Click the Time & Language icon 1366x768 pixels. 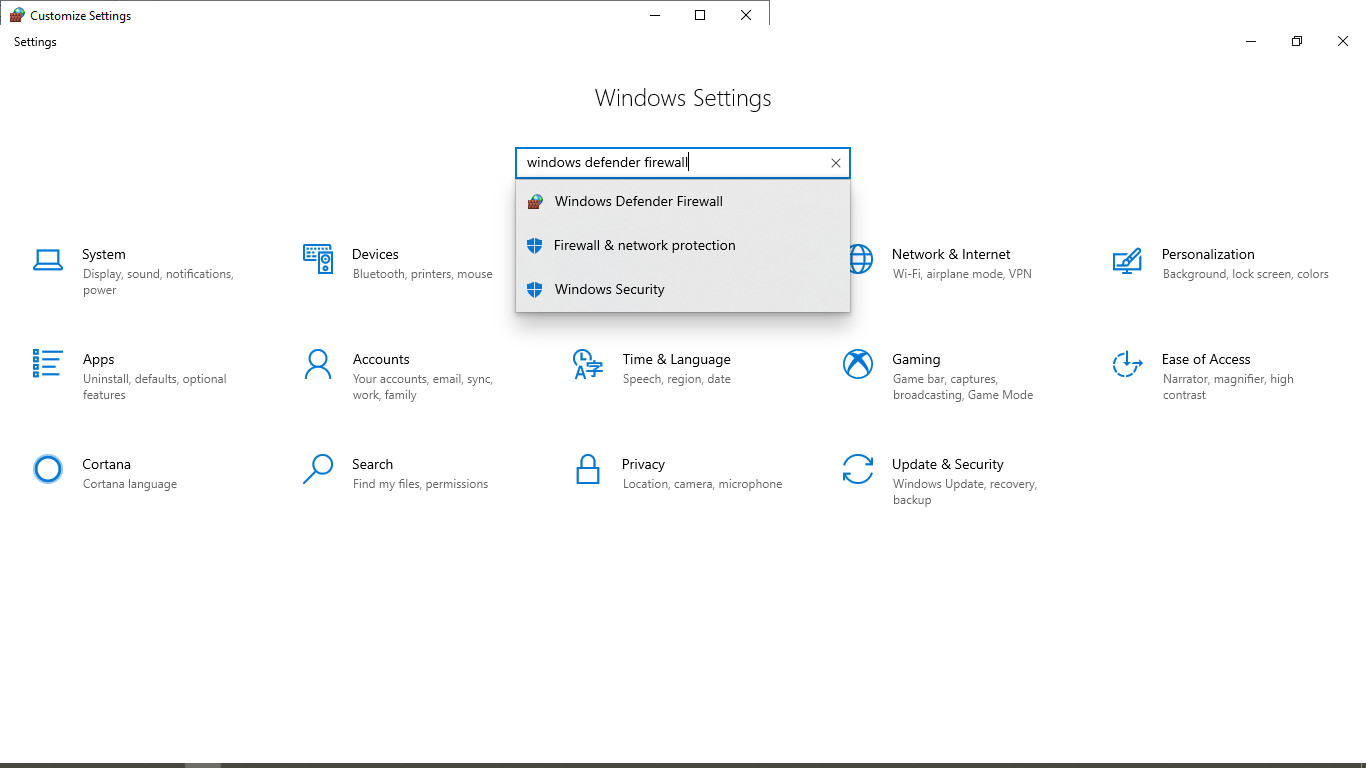[587, 364]
